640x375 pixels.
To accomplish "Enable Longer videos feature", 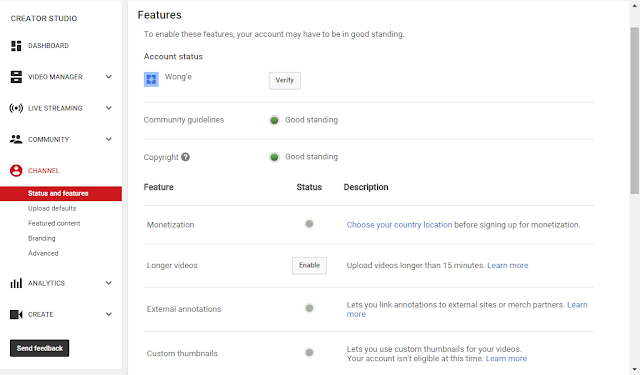I will 309,266.
